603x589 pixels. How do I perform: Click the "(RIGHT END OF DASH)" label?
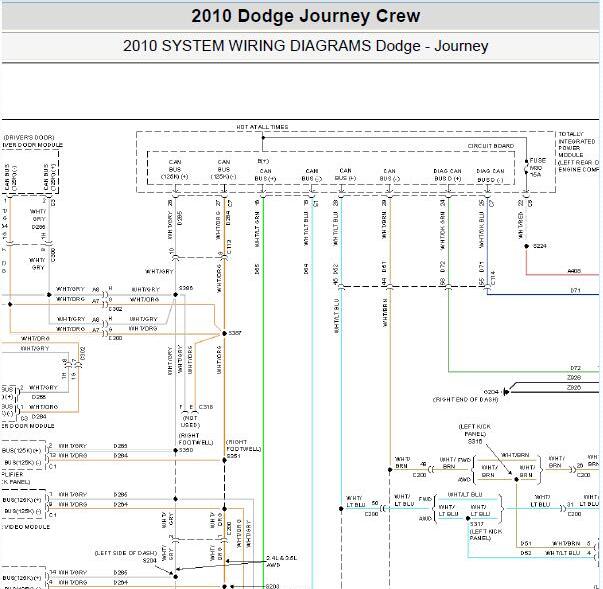pos(466,399)
